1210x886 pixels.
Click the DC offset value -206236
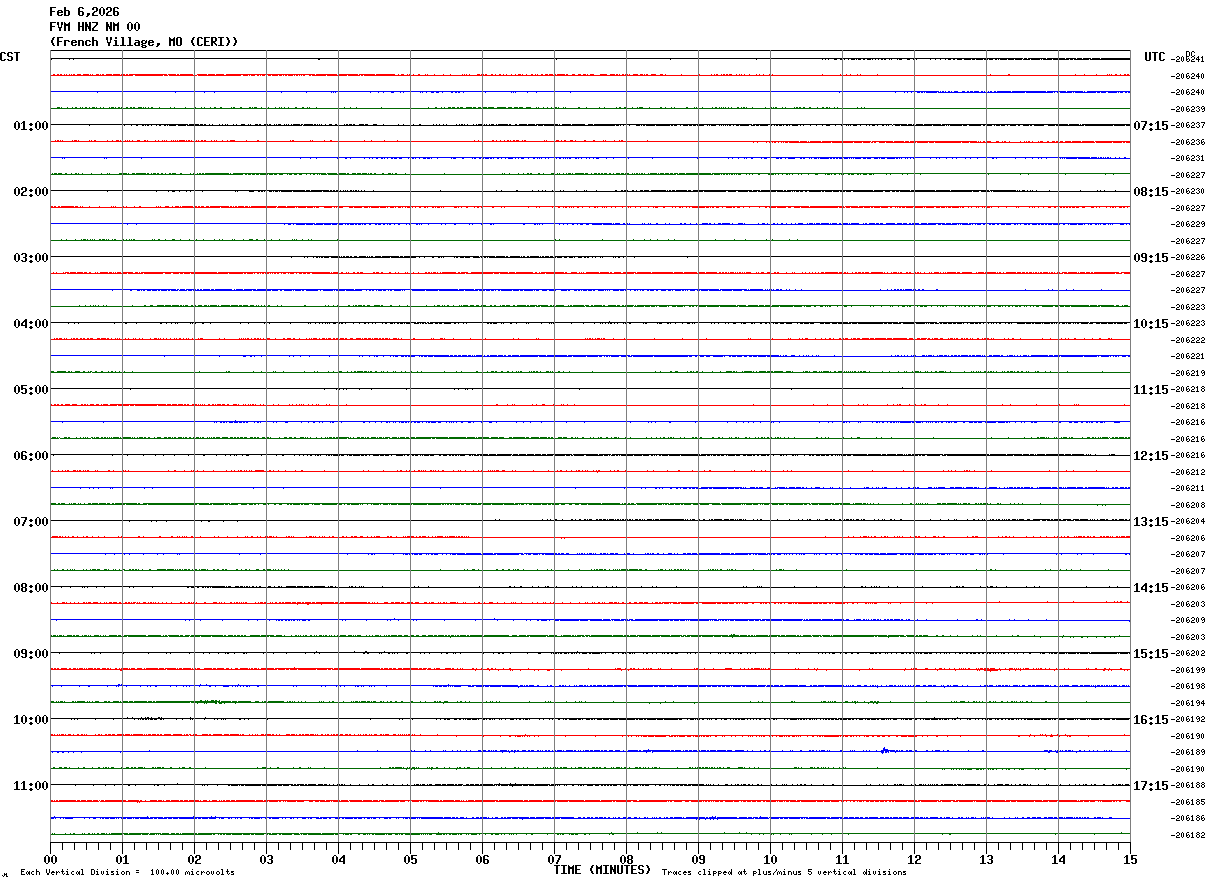(1188, 142)
